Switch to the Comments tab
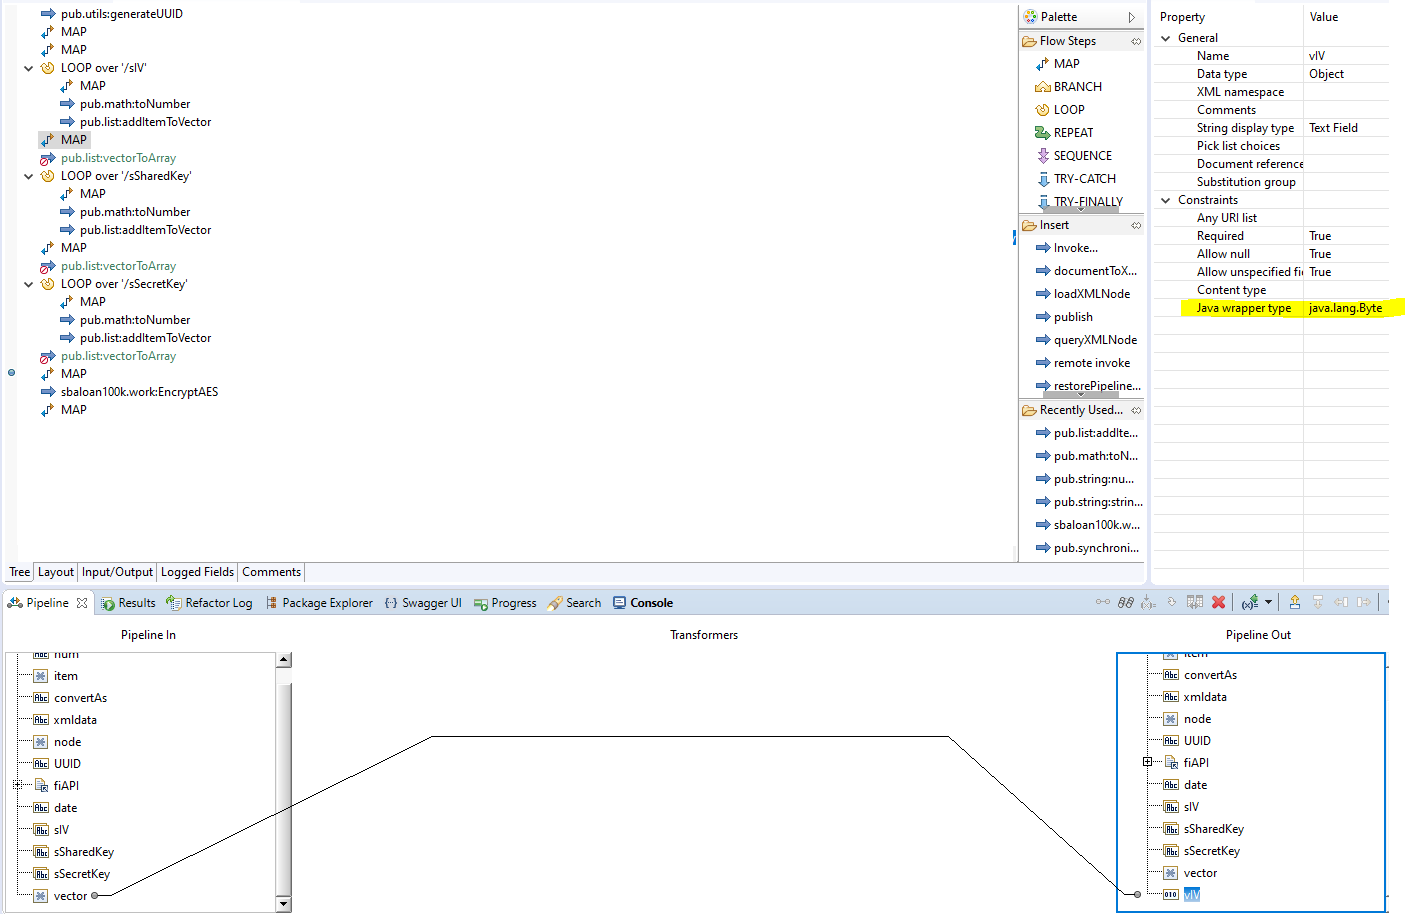 [x=271, y=572]
